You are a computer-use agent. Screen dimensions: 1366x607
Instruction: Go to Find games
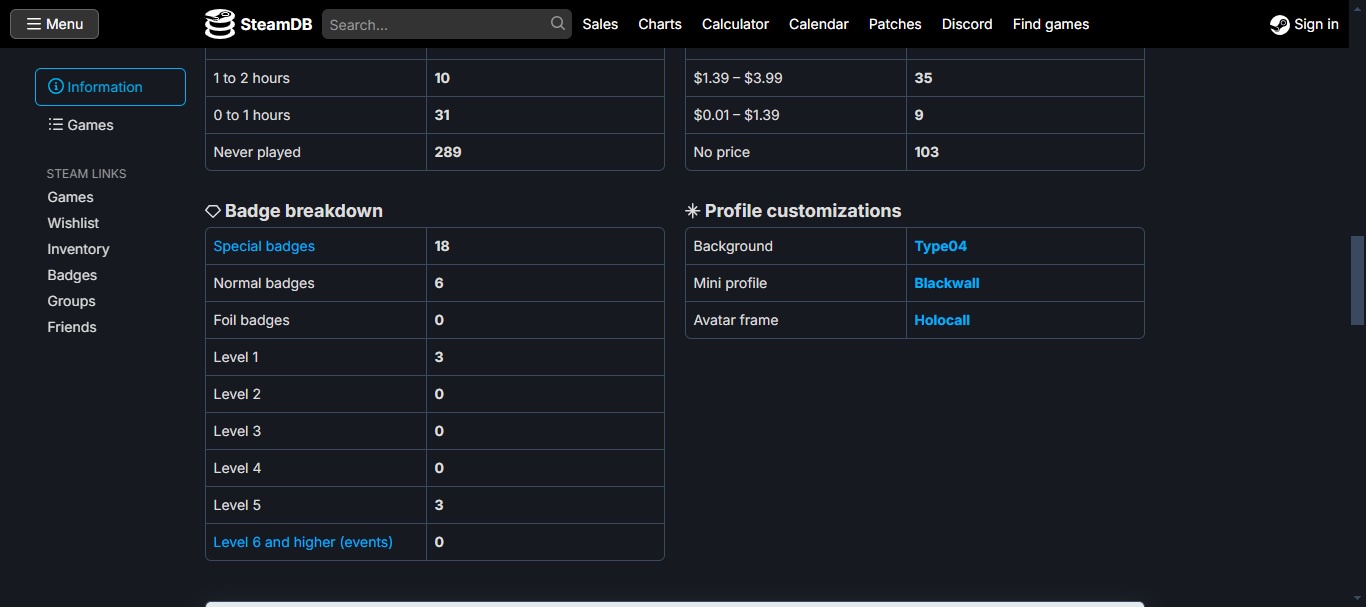click(x=1050, y=24)
